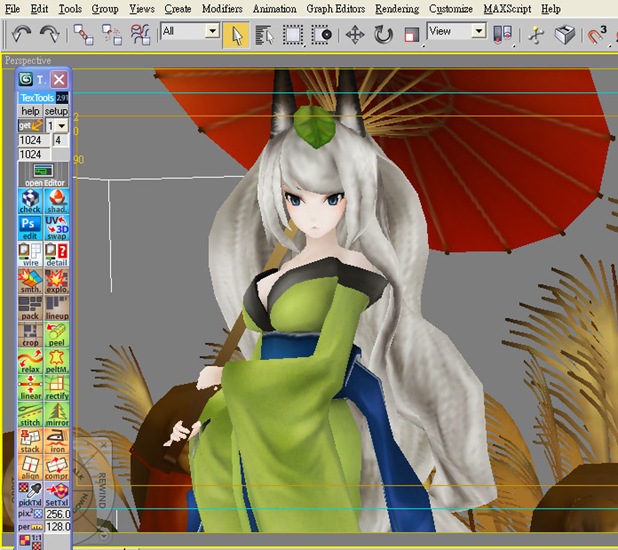Select the Rotate tool
Image resolution: width=618 pixels, height=550 pixels.
click(383, 35)
